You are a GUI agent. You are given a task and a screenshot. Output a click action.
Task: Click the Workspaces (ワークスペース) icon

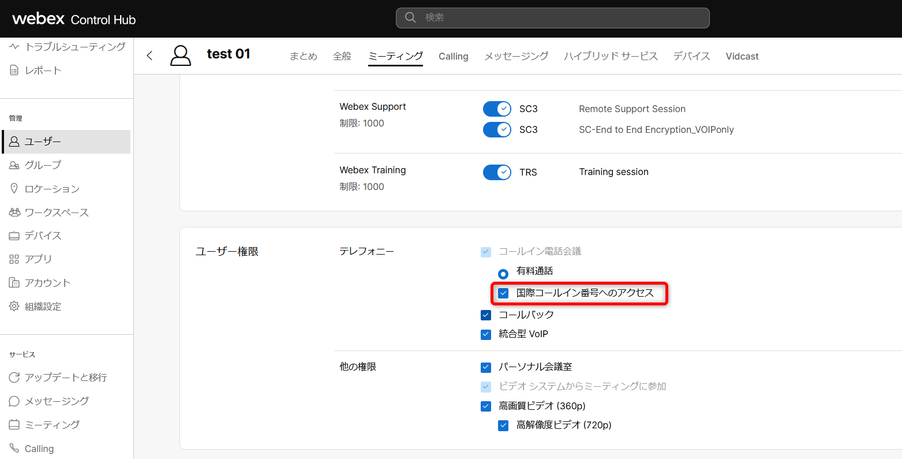(x=14, y=212)
